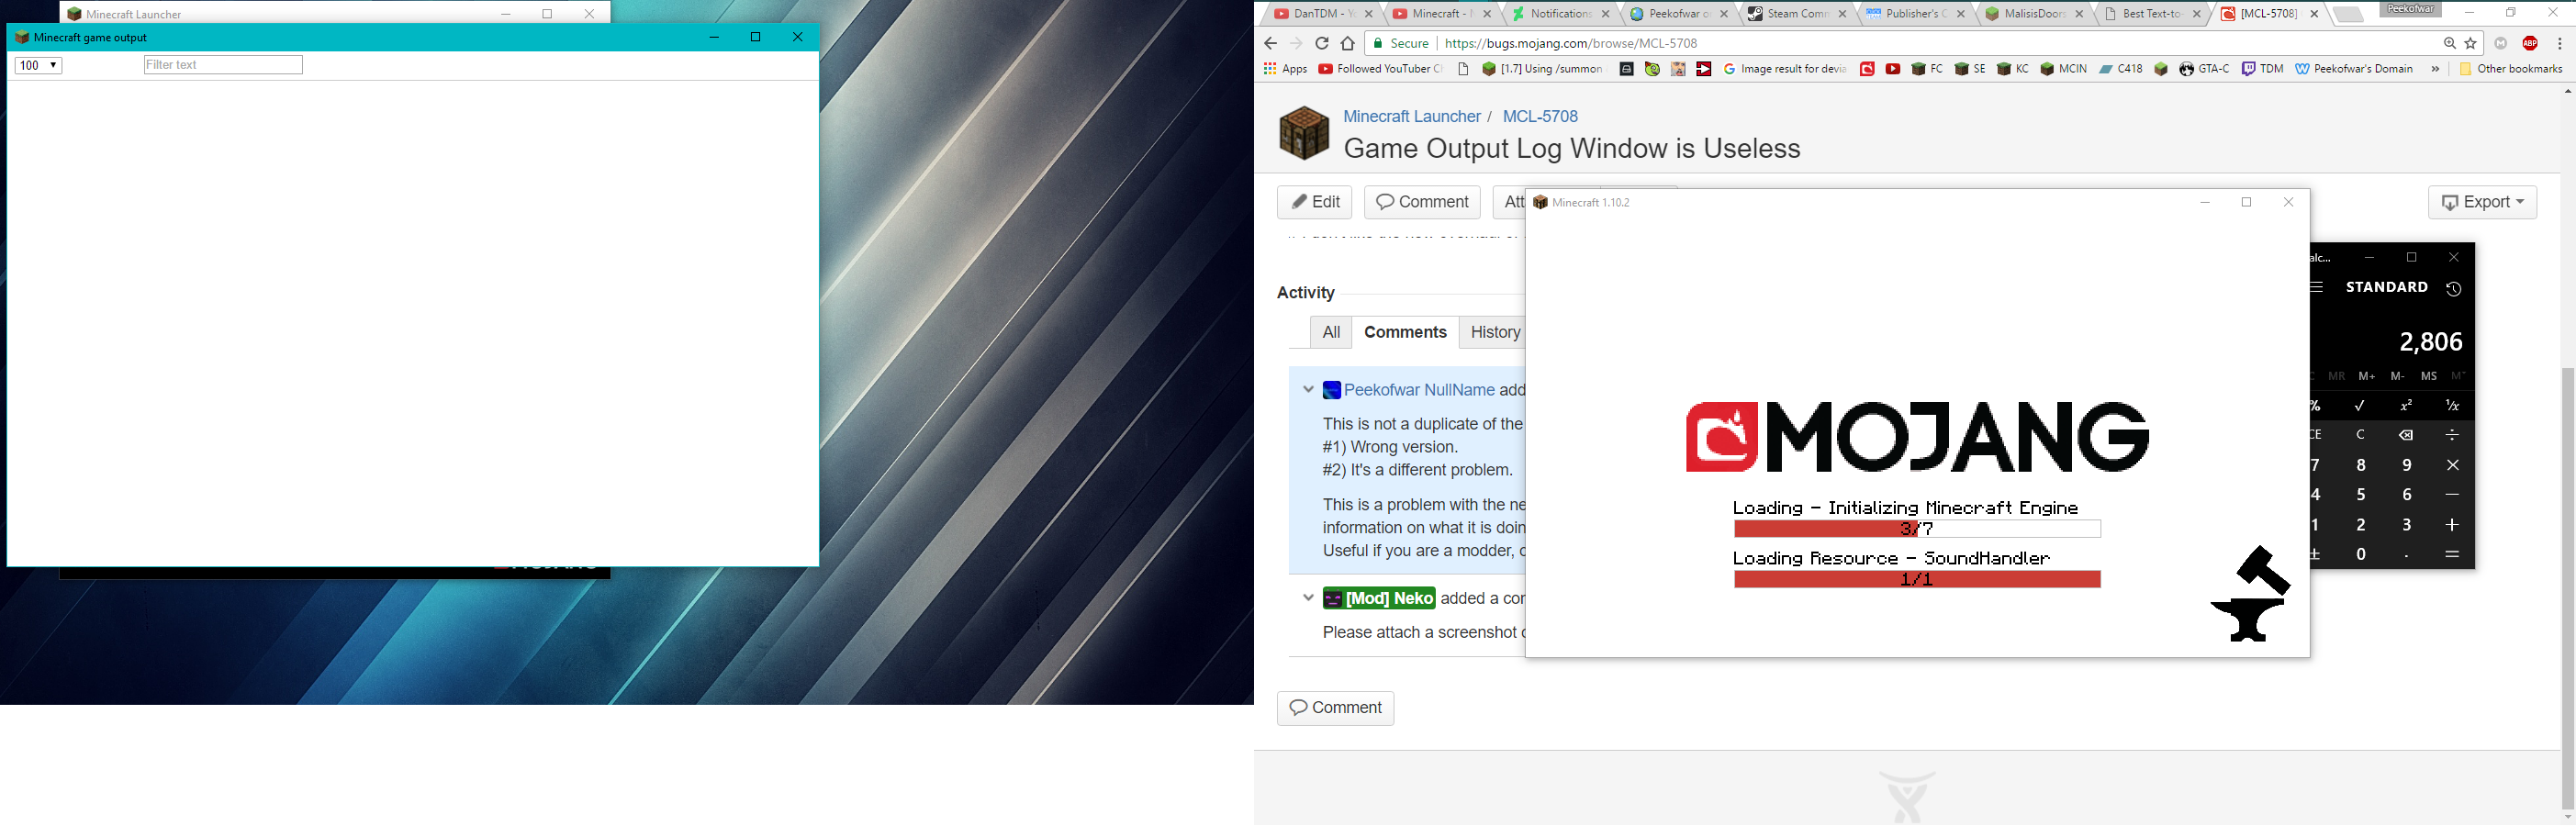Click the browser address bar URL

click(1571, 43)
